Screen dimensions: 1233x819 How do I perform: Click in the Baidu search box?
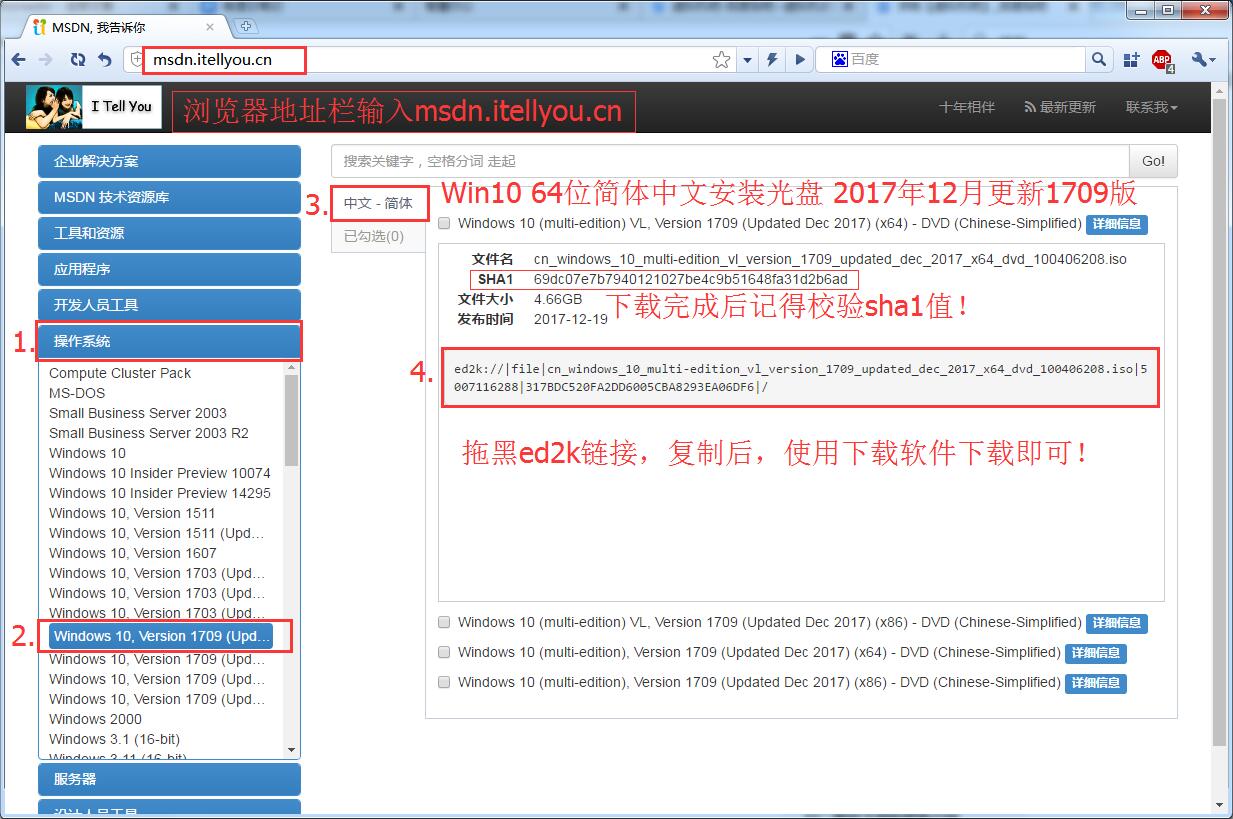click(x=965, y=60)
